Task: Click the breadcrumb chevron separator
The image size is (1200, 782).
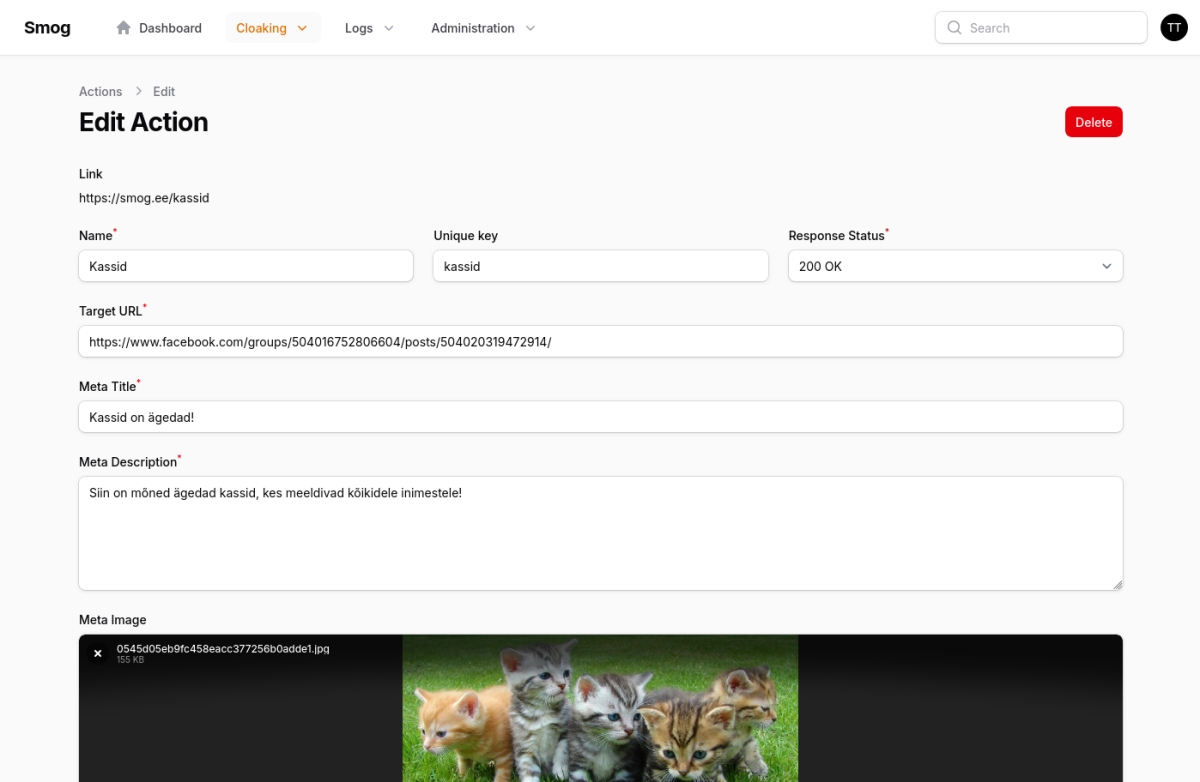Action: [x=138, y=91]
